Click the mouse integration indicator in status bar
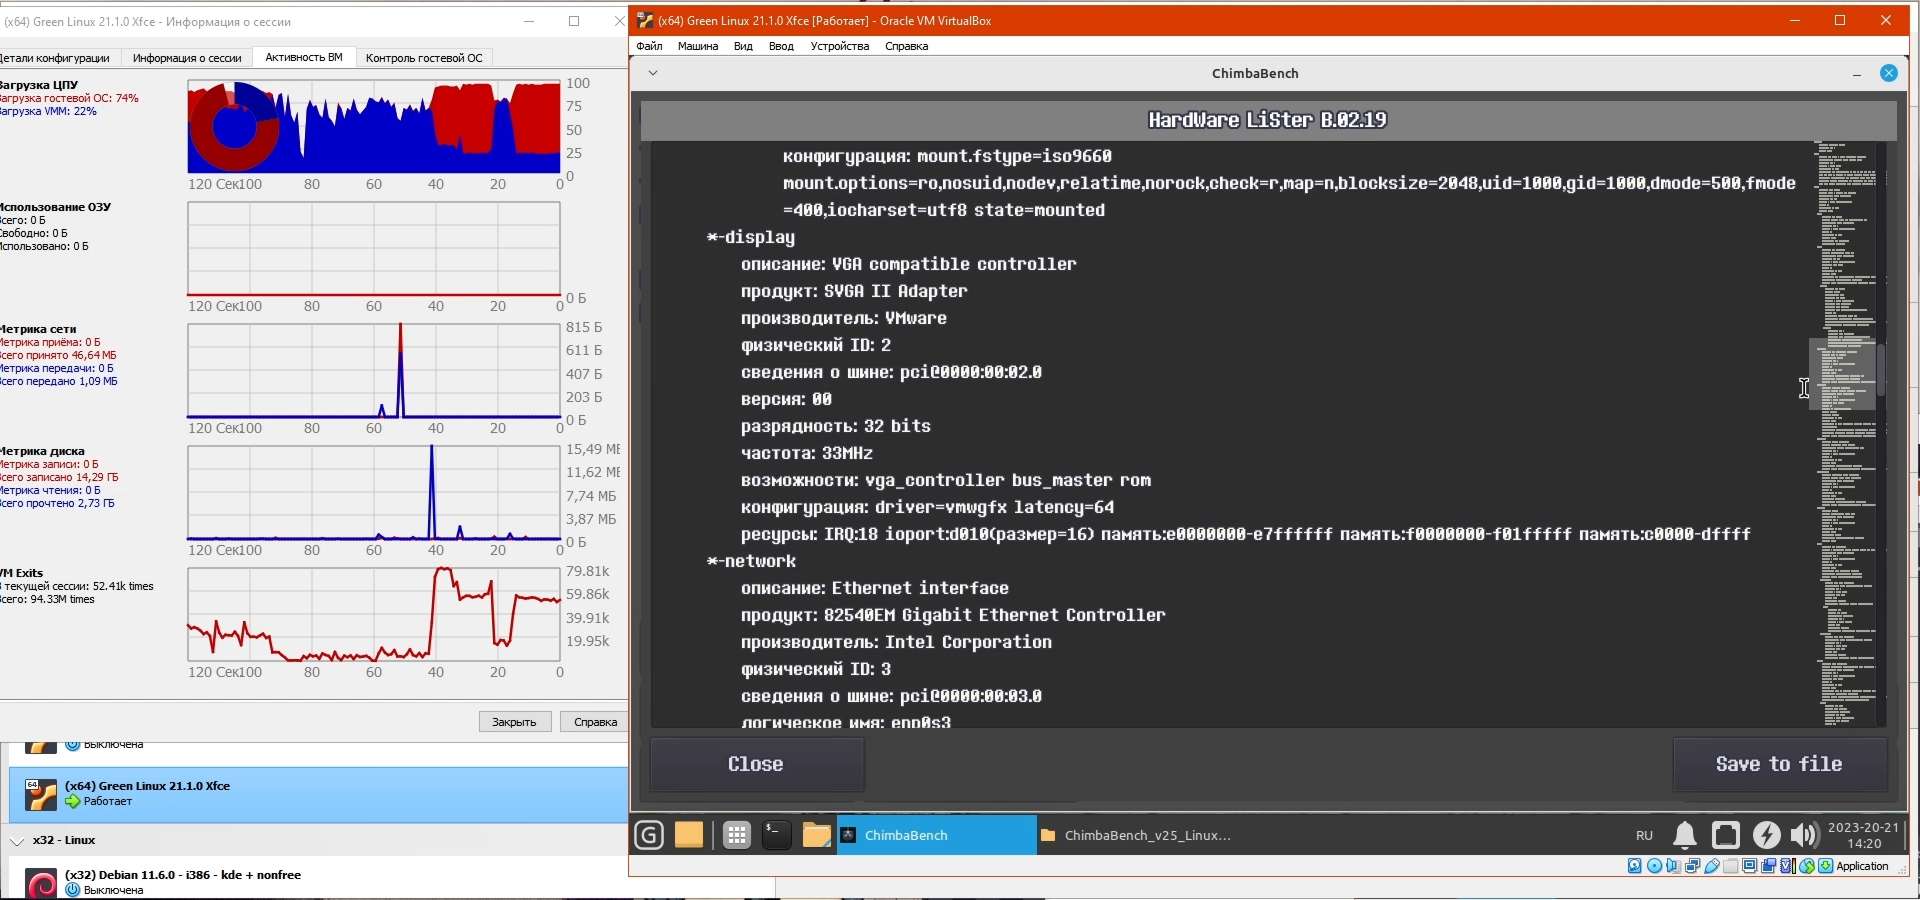The width and height of the screenshot is (1920, 900). point(1807,866)
